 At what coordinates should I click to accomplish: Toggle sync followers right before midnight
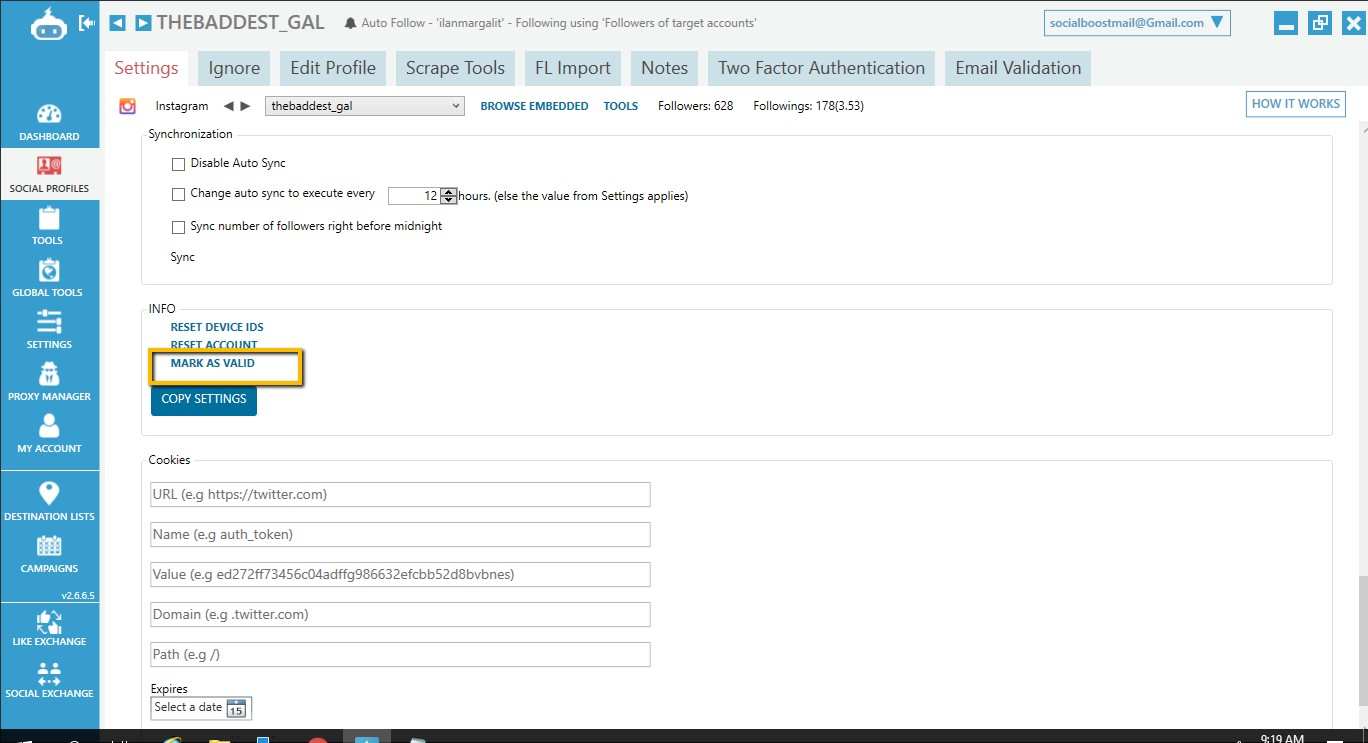click(179, 227)
